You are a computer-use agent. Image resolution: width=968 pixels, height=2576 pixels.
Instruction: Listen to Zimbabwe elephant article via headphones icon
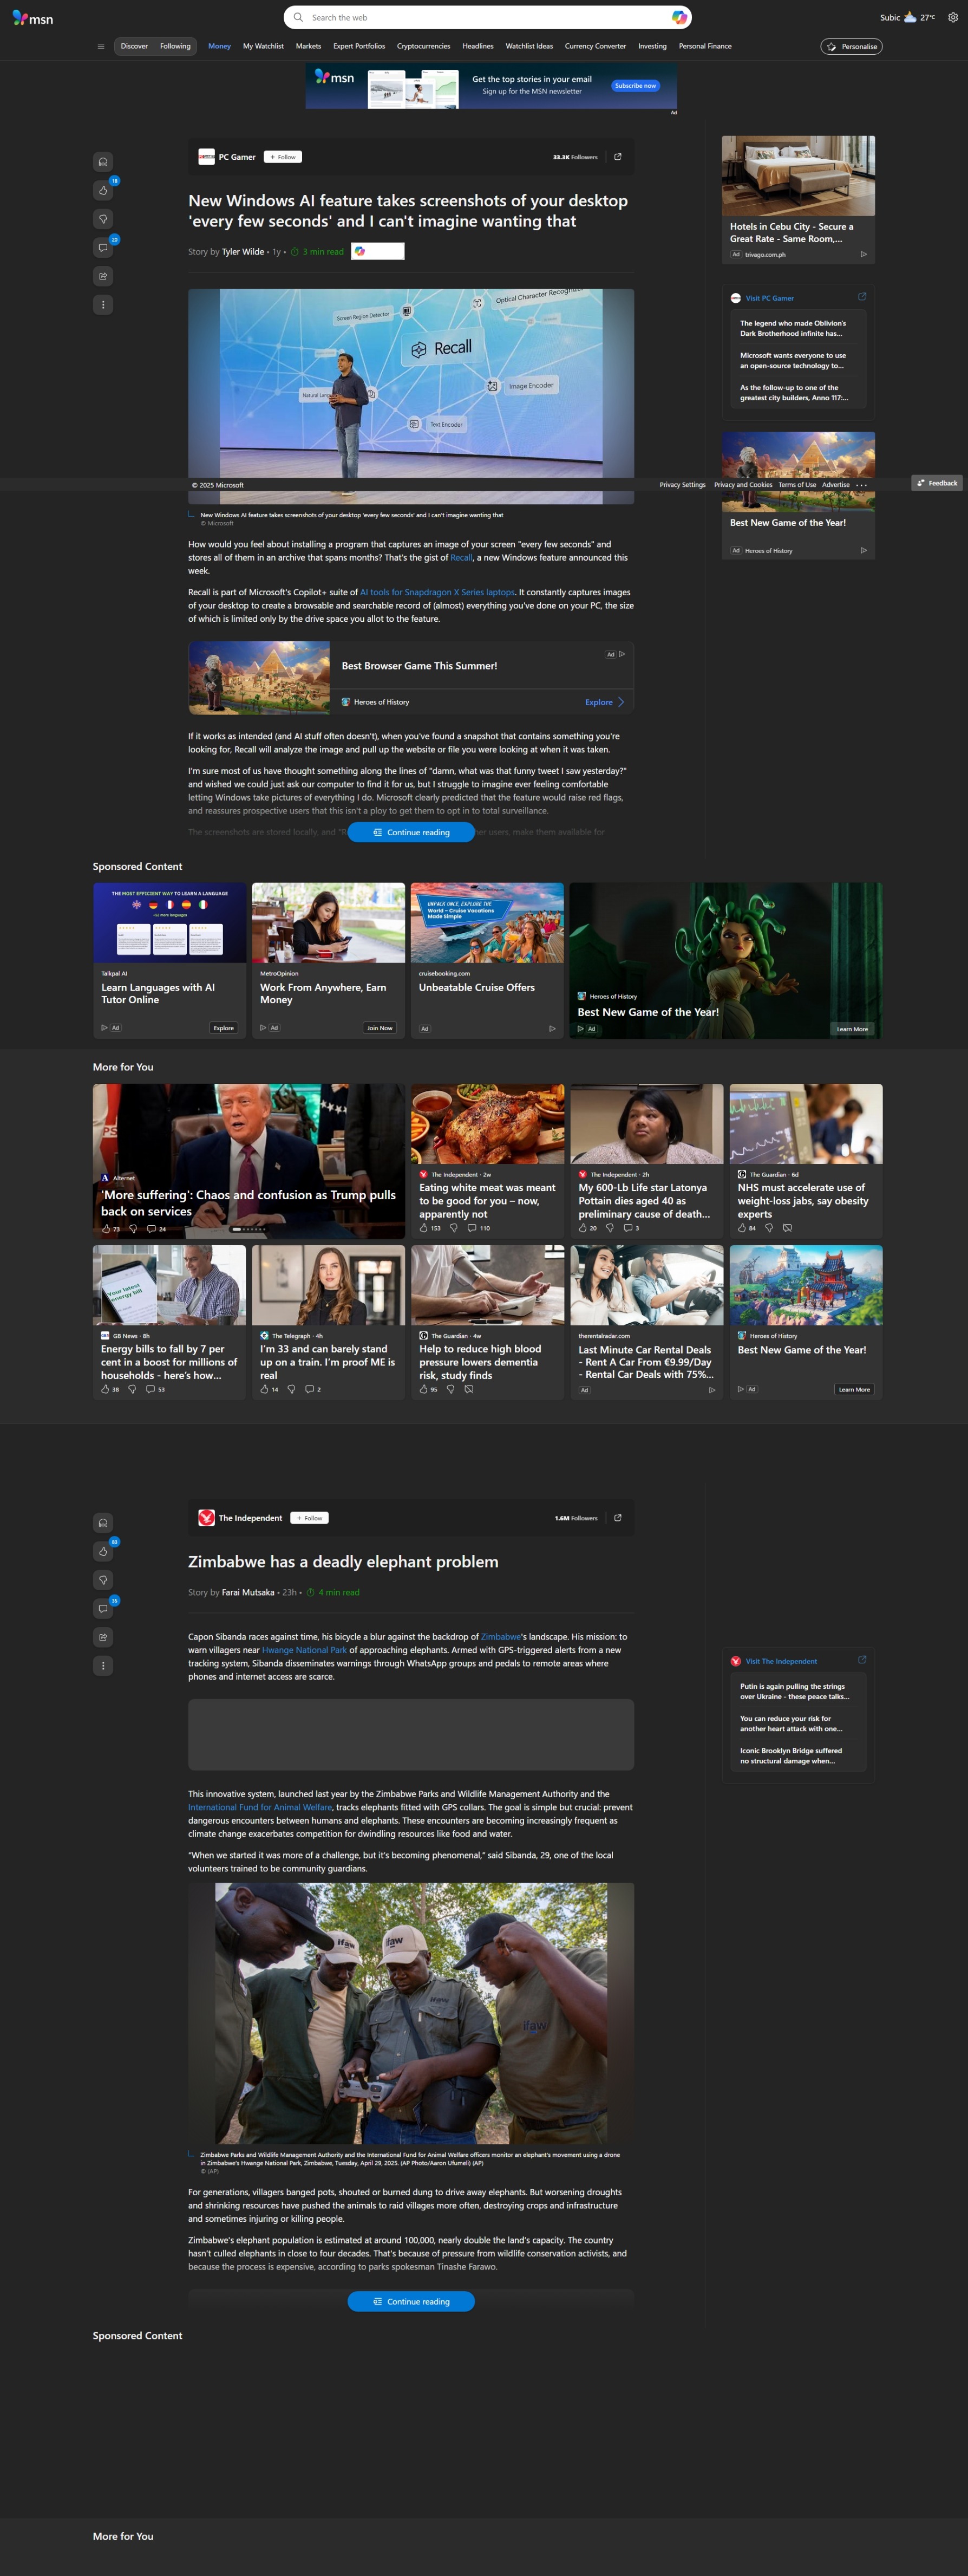(x=103, y=1523)
